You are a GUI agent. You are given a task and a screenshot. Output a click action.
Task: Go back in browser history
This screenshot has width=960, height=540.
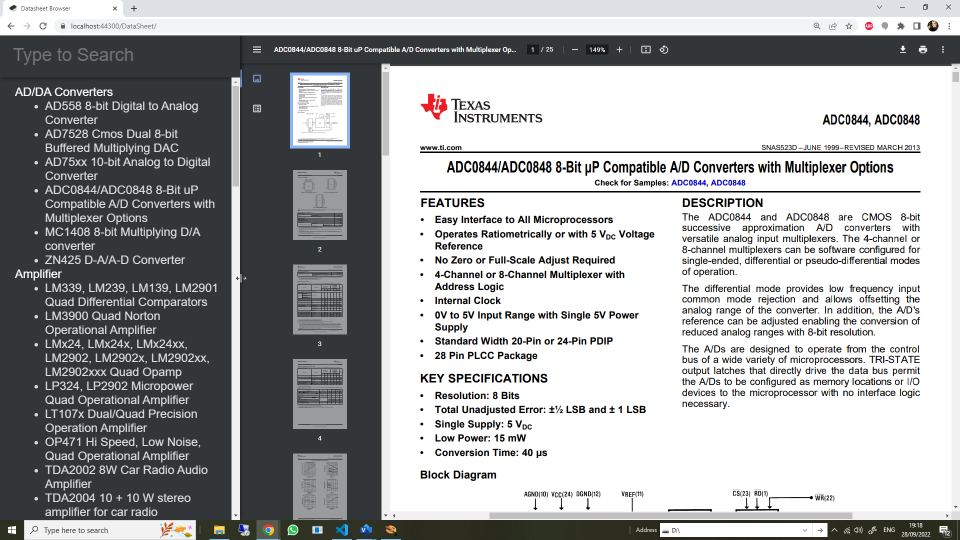point(11,26)
